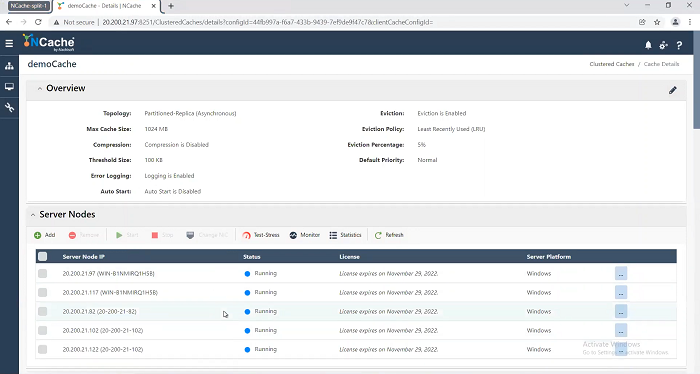Toggle the select-all nodes header checkbox
The width and height of the screenshot is (700, 374).
[42, 257]
